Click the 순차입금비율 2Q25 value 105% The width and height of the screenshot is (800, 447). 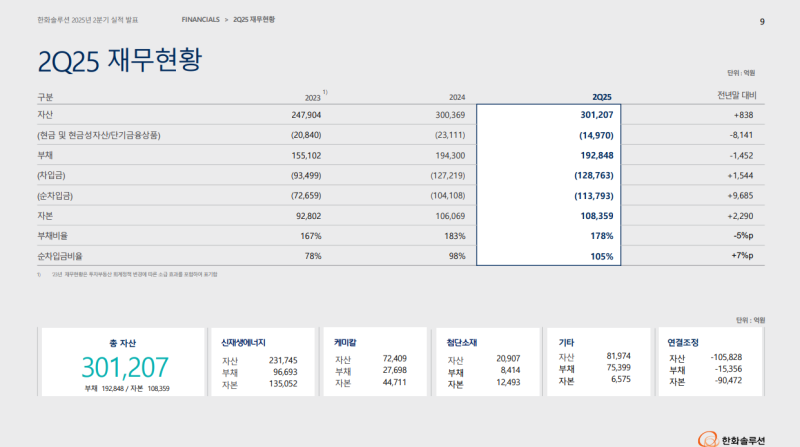point(601,255)
